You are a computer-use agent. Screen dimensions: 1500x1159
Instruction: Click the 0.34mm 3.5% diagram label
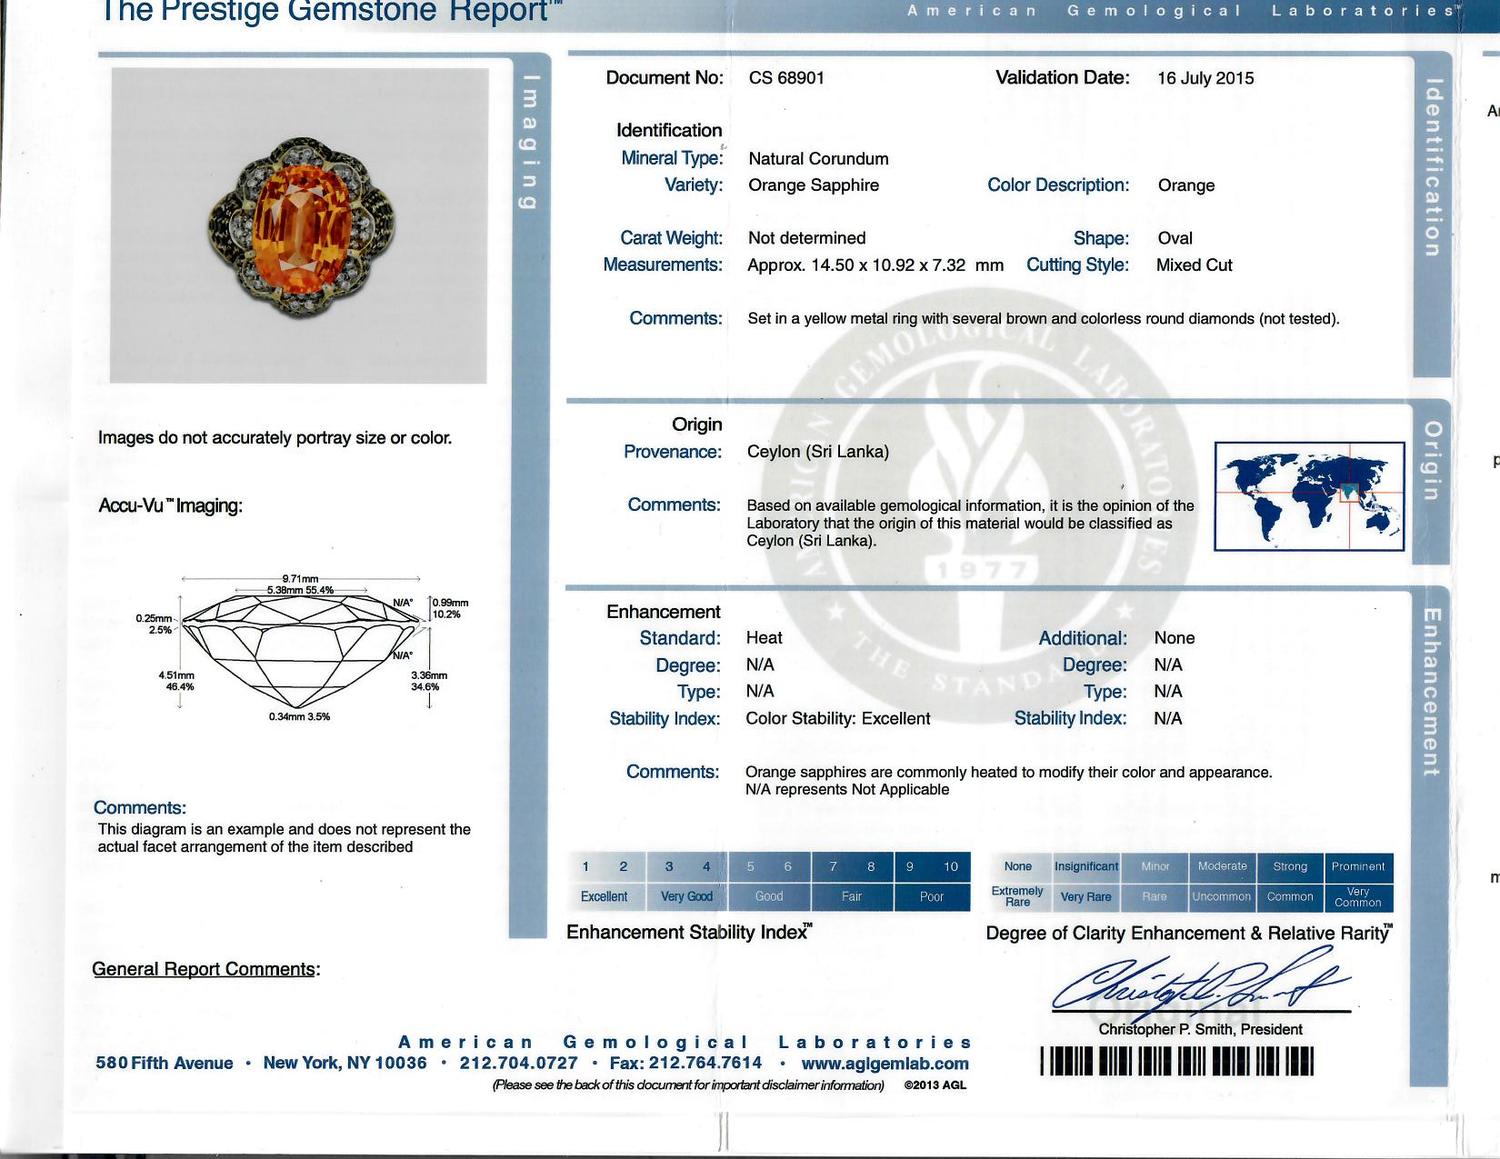[x=299, y=717]
